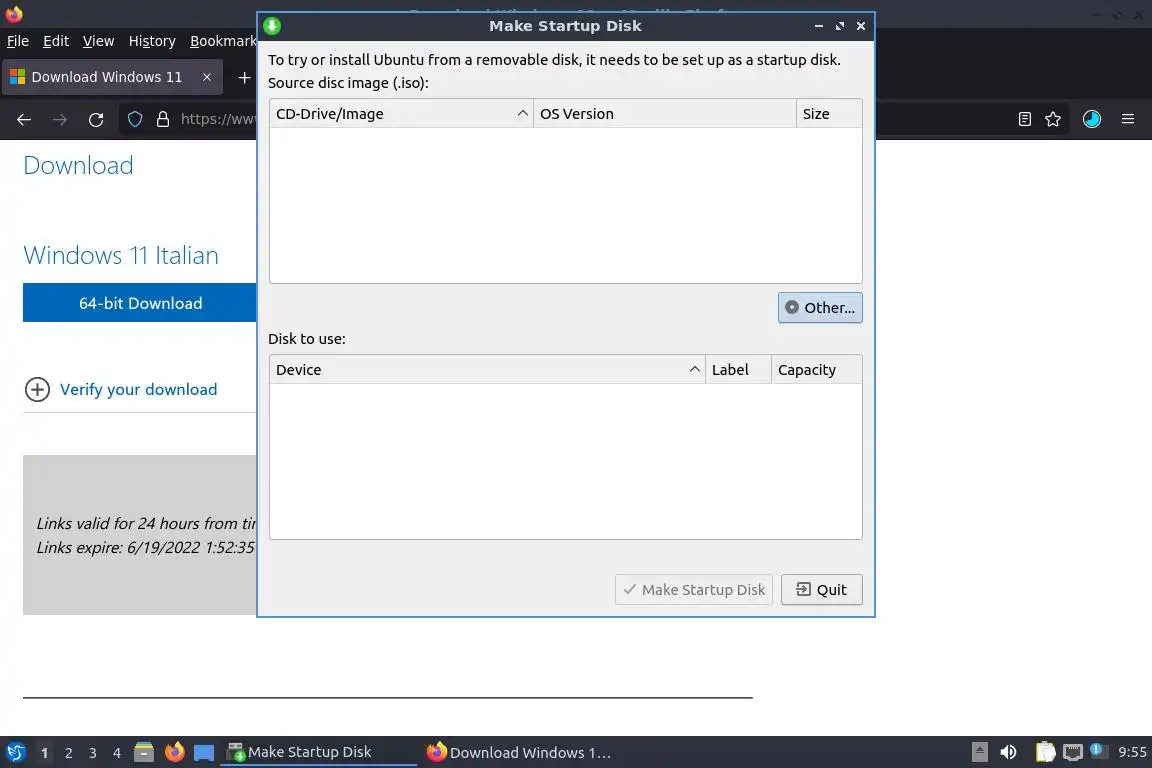Sort by Size column header
Screen dimensions: 1152x768
click(x=829, y=114)
